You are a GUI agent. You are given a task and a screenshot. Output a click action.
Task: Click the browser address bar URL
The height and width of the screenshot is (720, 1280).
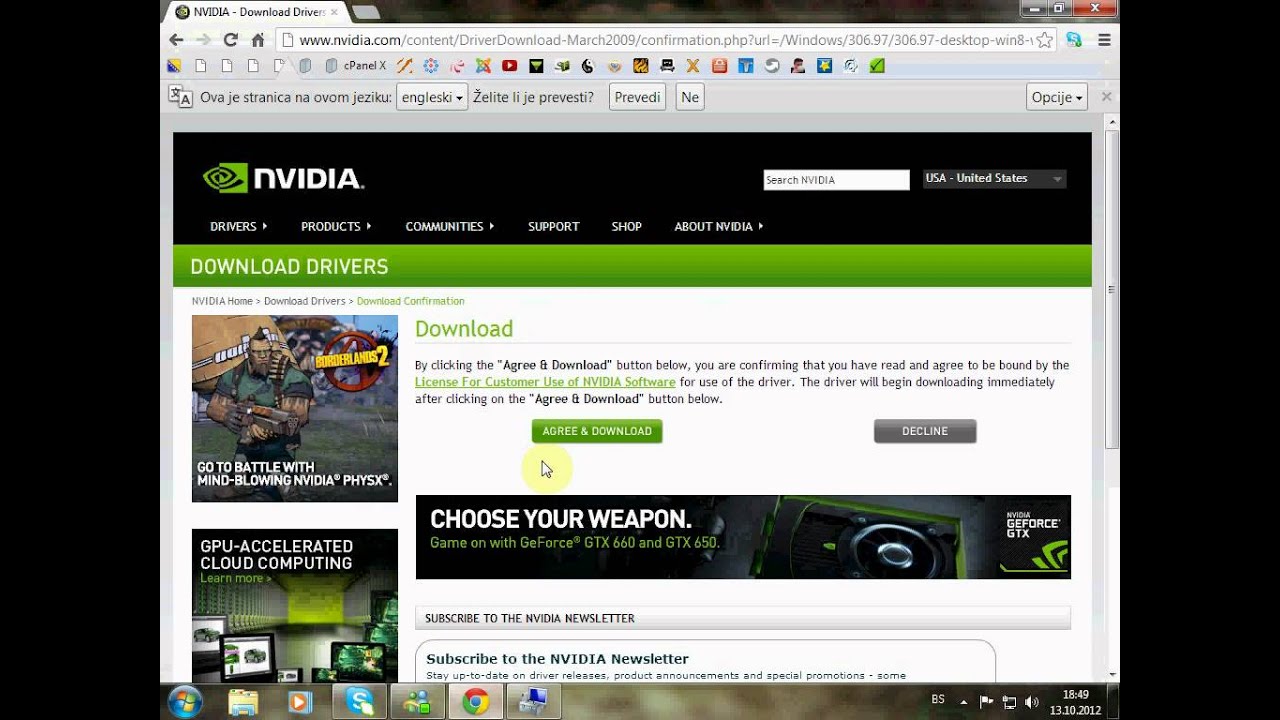point(665,40)
